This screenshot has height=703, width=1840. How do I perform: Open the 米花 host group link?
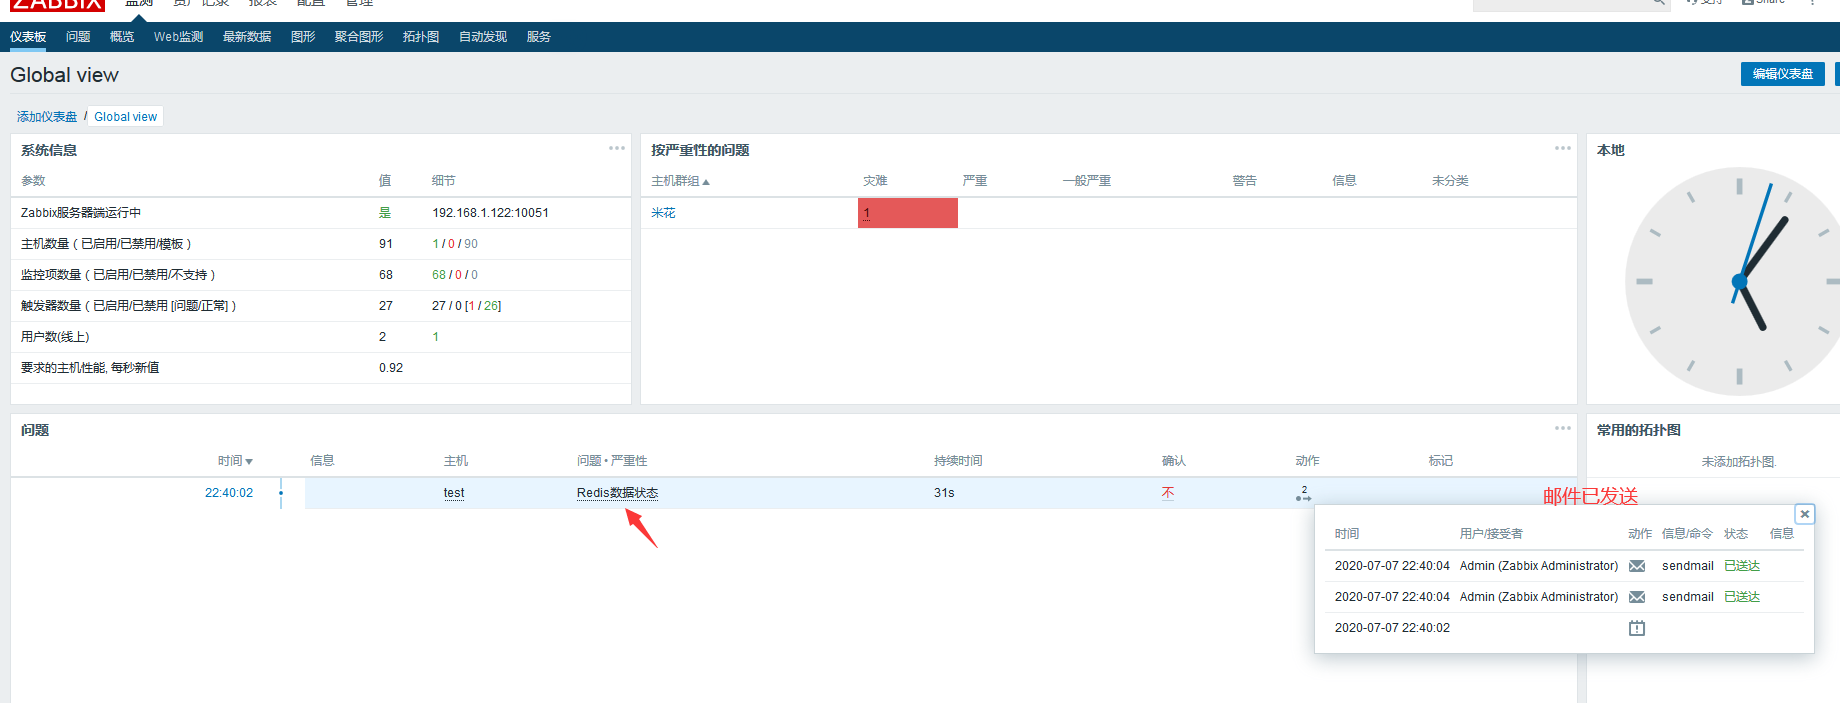click(x=663, y=213)
